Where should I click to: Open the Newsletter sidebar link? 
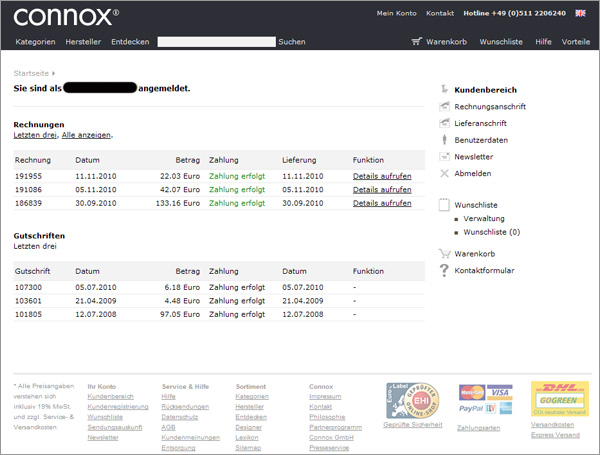coord(474,157)
